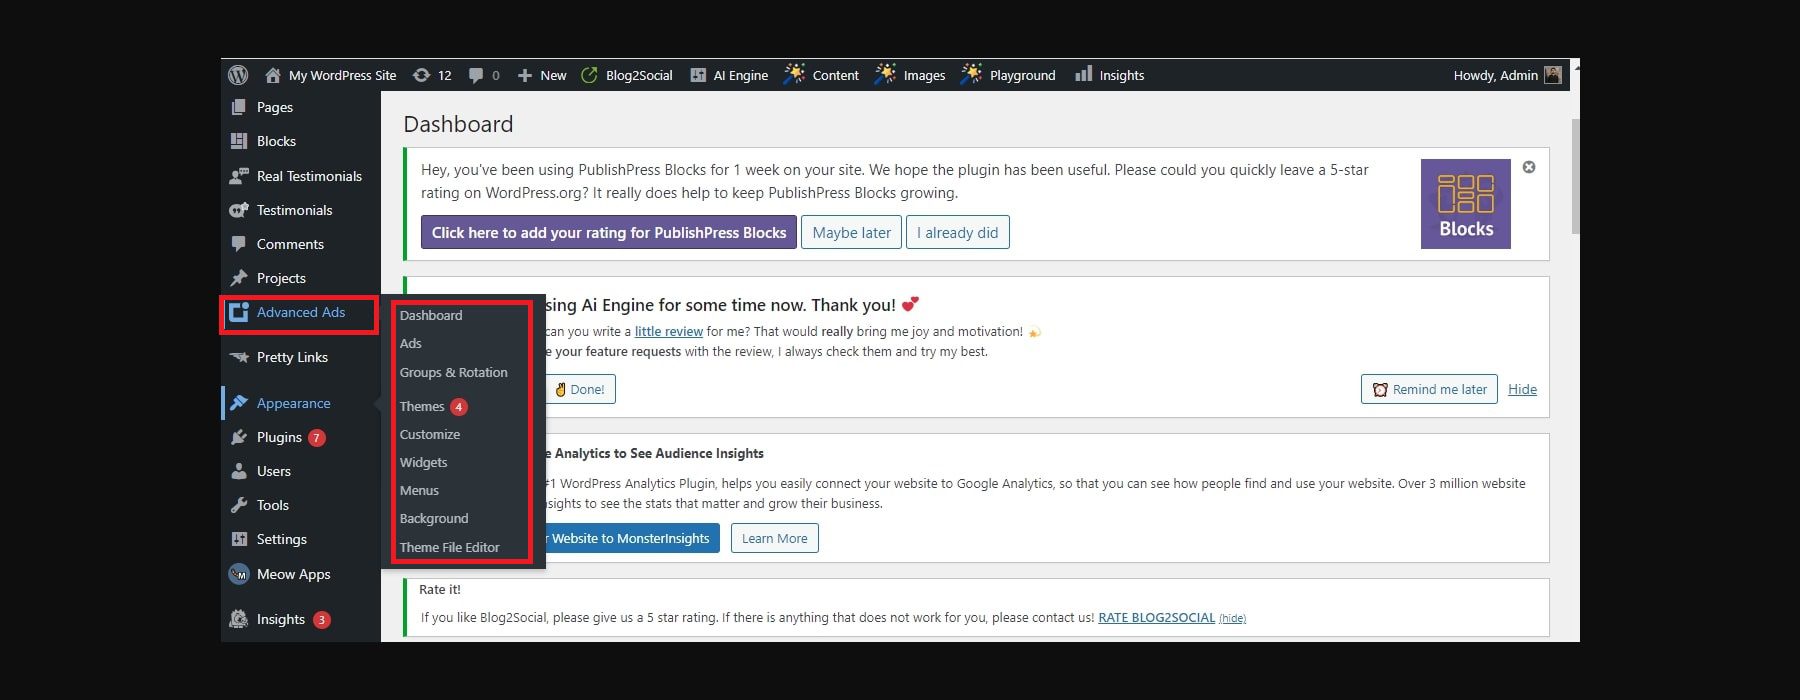Click the Pretty Links star icon
The image size is (1800, 700).
pyautogui.click(x=239, y=357)
